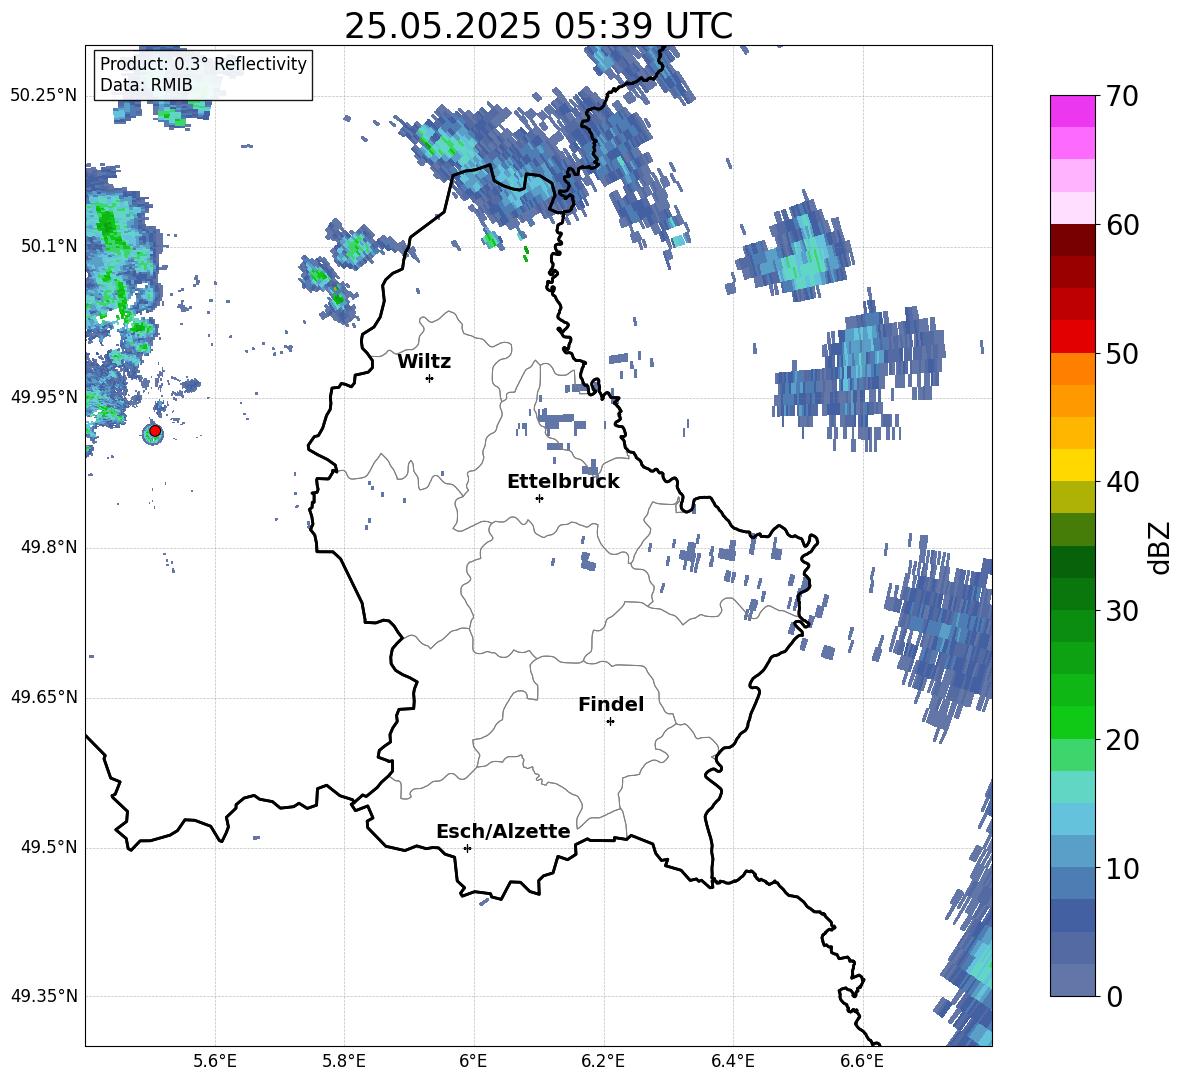Click the 'Product: 0.3° Reflectivity' text
The image size is (1184, 1081).
(203, 63)
